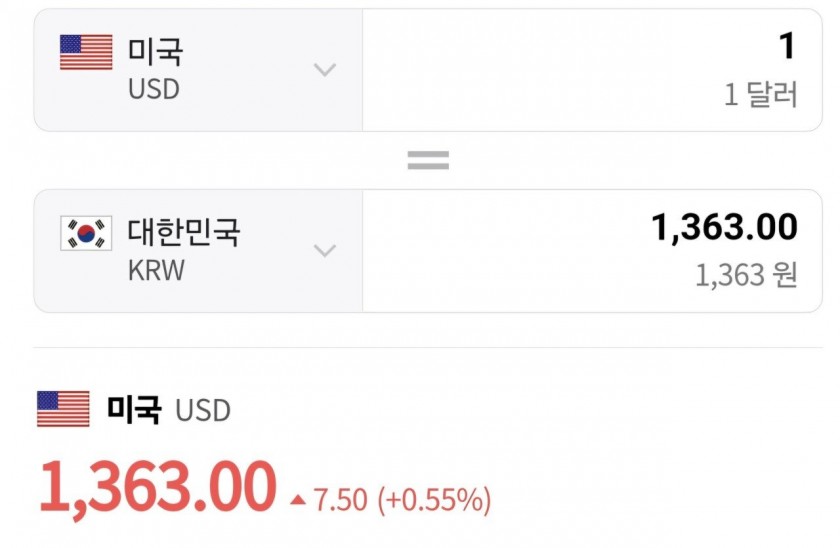840x548 pixels.
Task: Click the USD amount input showing 1
Action: [592, 70]
